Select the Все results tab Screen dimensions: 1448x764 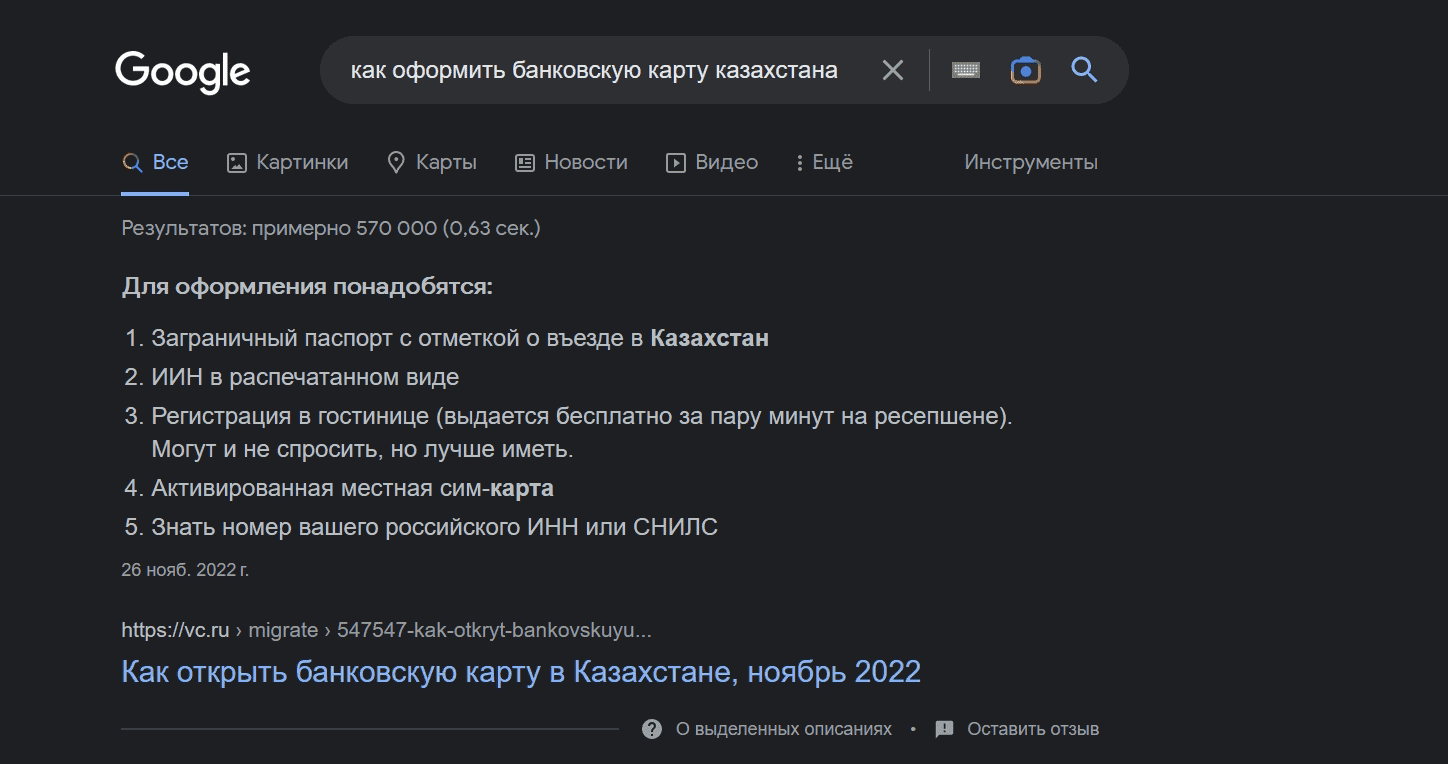[155, 162]
